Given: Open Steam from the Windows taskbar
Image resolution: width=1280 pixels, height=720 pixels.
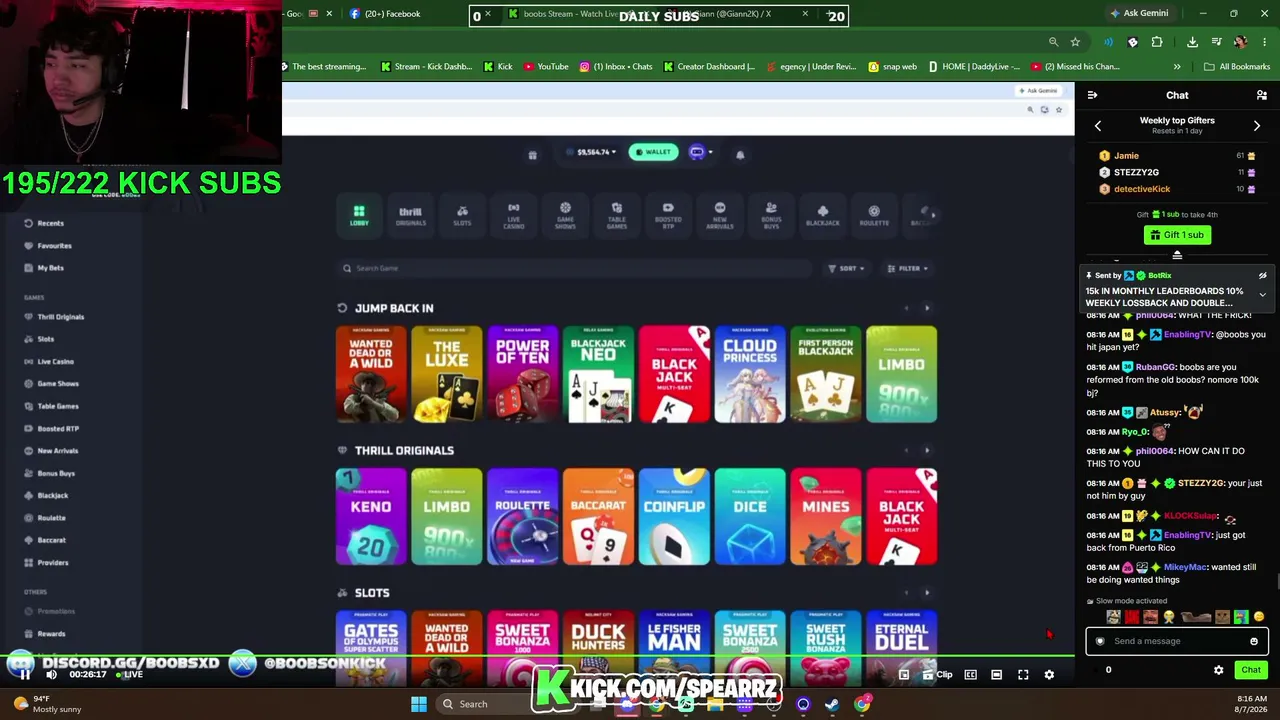Looking at the screenshot, I should click(832, 704).
